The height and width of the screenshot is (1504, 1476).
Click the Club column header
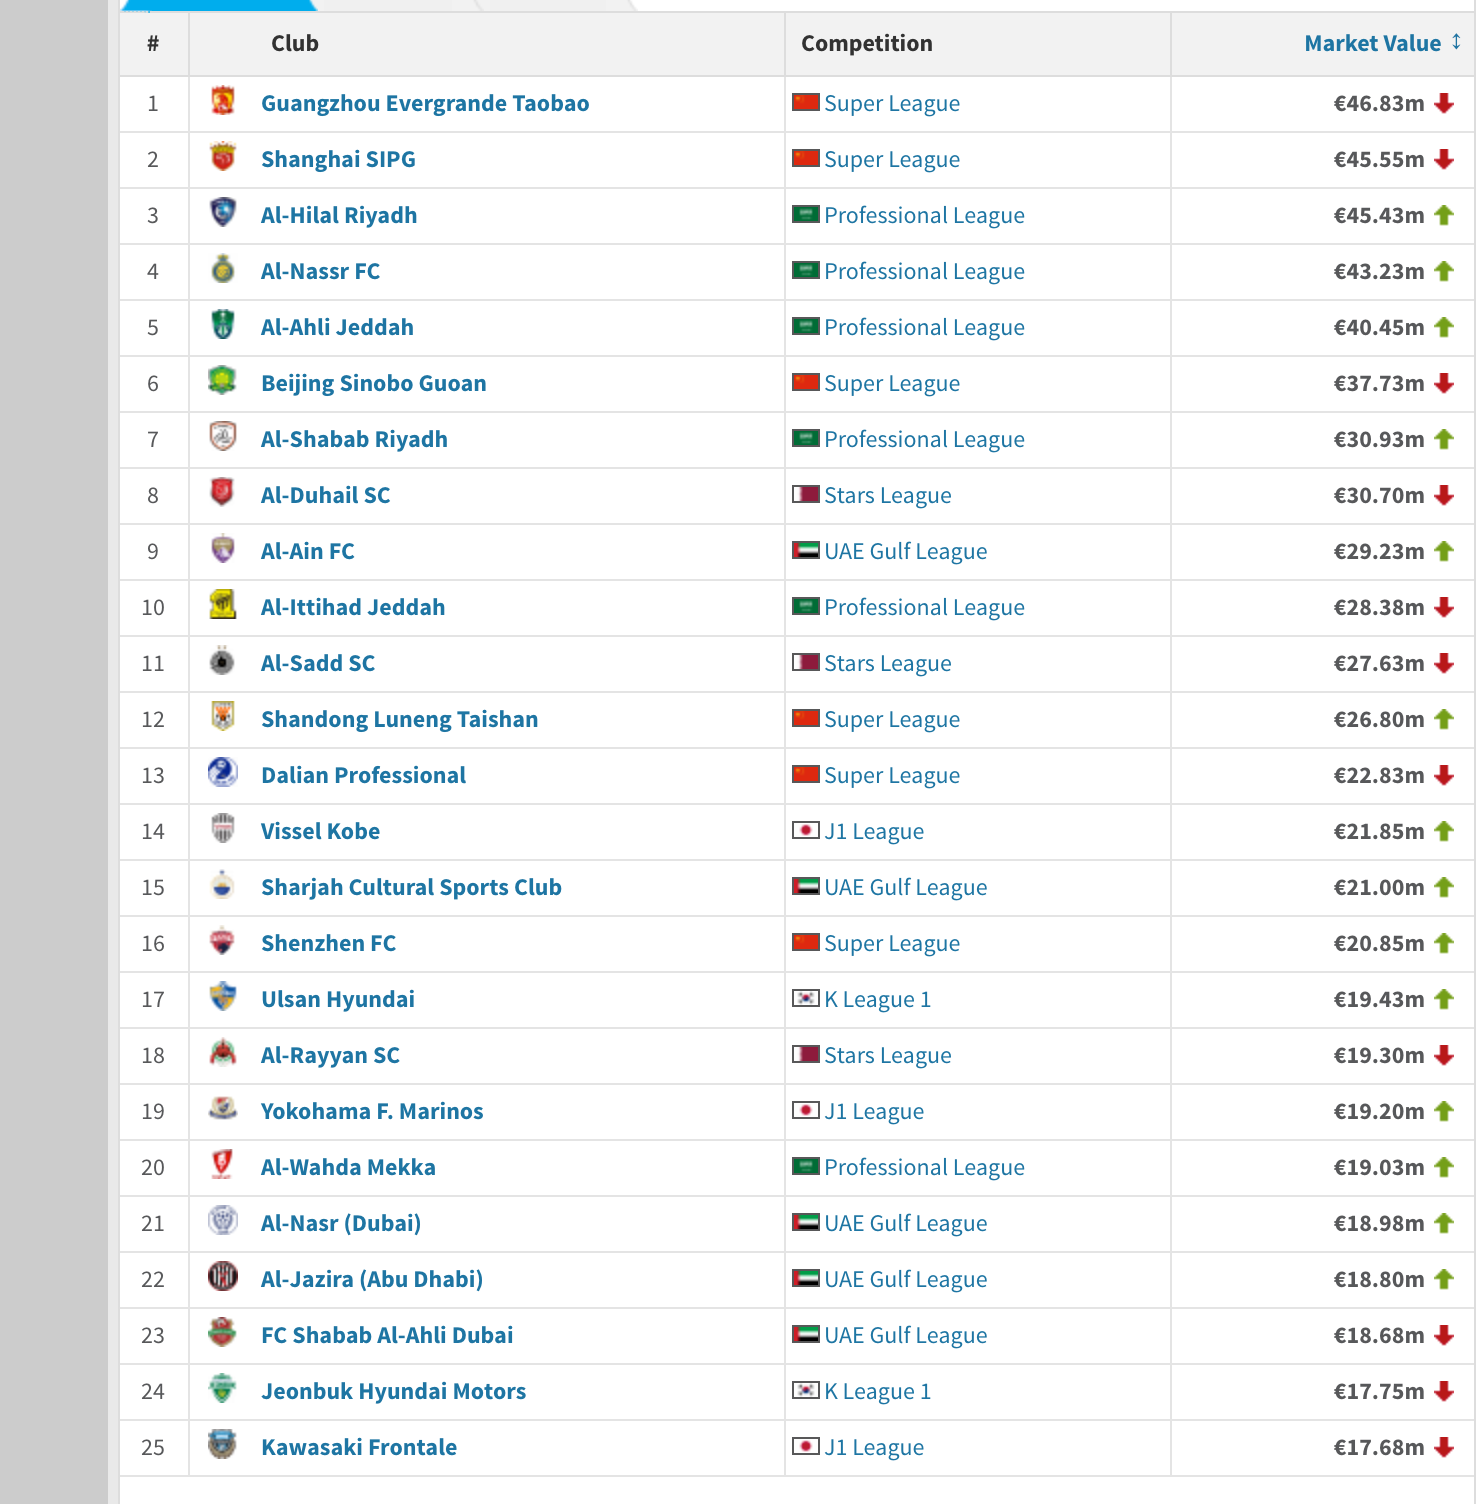[x=295, y=43]
